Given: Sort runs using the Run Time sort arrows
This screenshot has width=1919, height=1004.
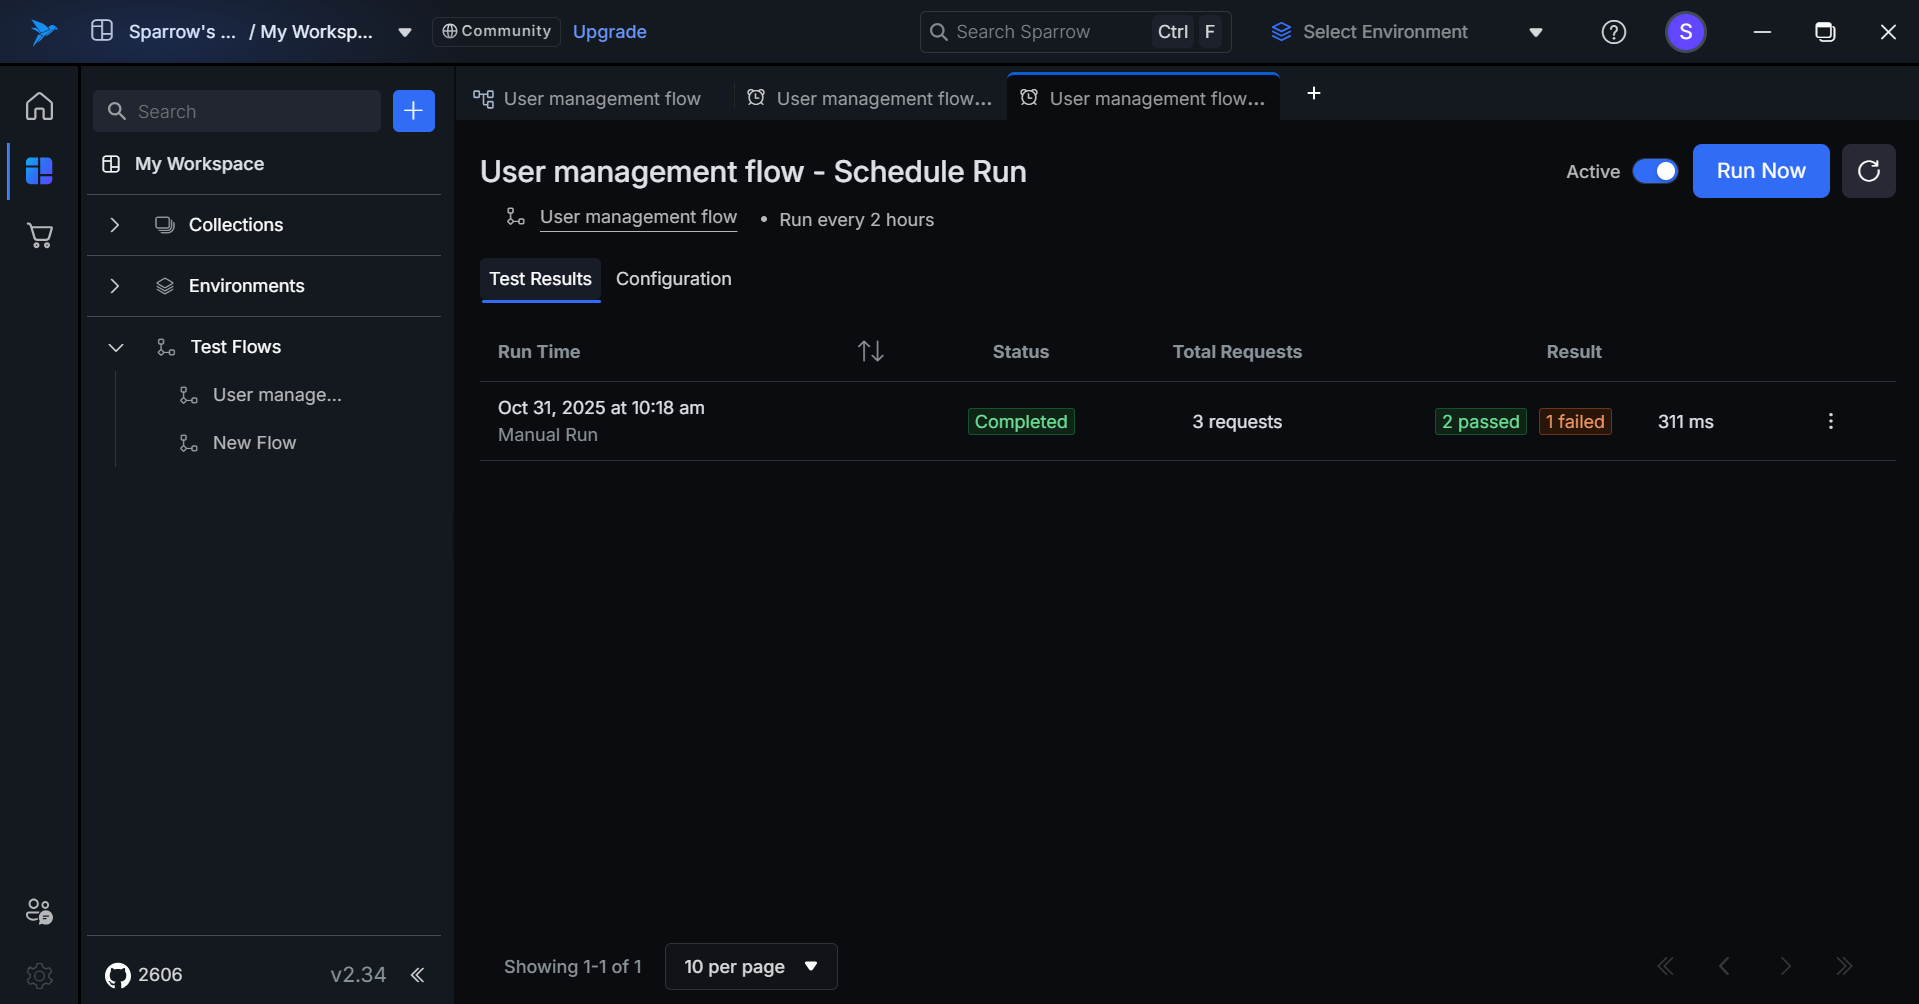Looking at the screenshot, I should coord(870,351).
